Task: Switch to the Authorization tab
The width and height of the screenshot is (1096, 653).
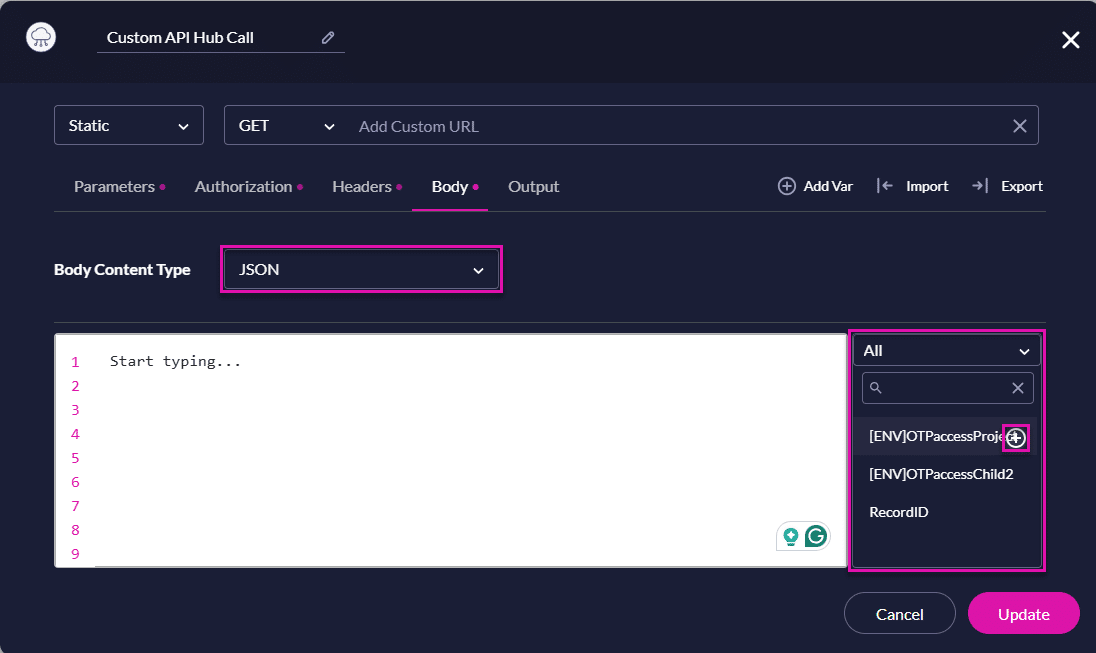Action: click(243, 186)
